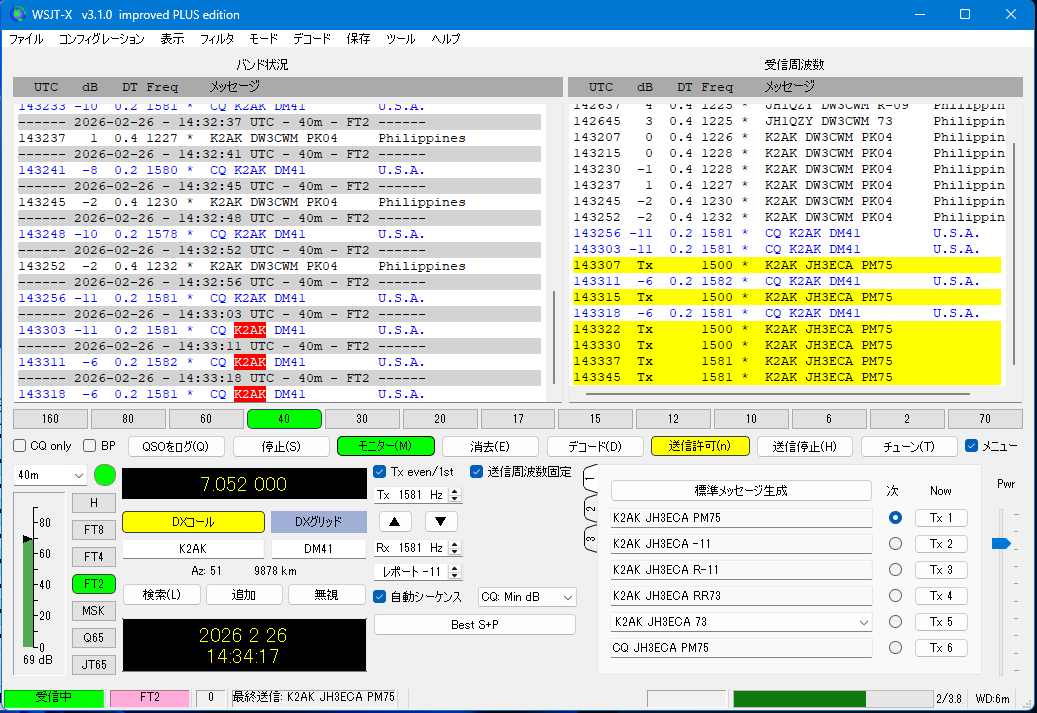
Task: Toggle the Tx even/1st checkbox
Action: pyautogui.click(x=380, y=472)
